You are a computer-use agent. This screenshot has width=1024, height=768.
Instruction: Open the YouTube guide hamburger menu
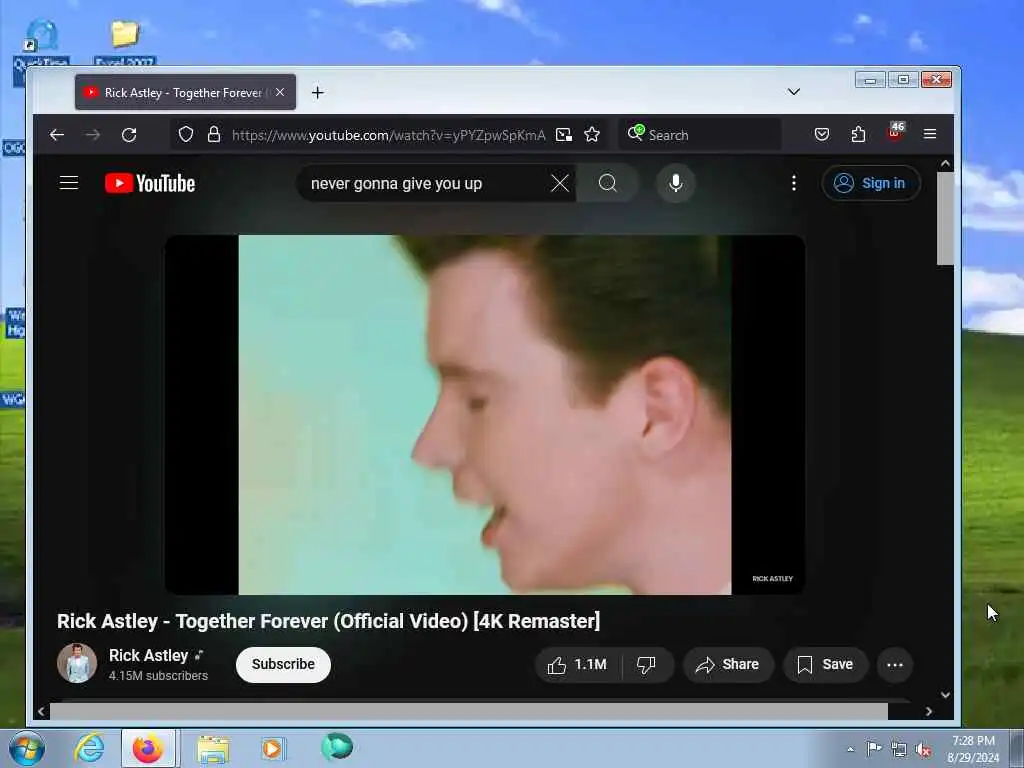click(x=69, y=183)
